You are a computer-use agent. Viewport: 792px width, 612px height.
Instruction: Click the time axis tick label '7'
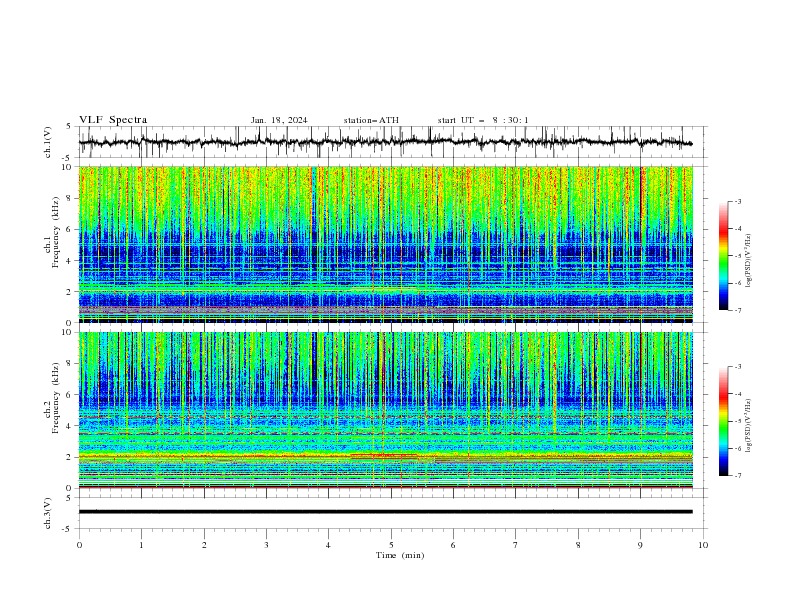(516, 545)
